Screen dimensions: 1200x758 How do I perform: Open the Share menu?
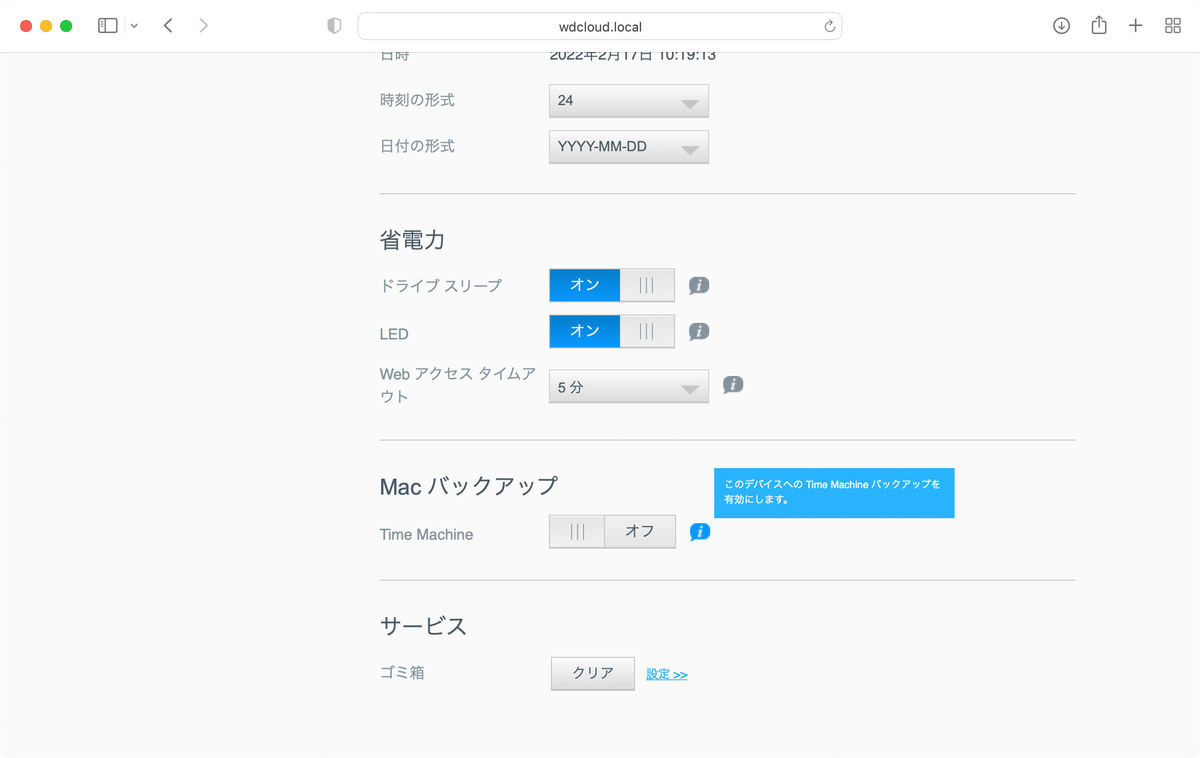coord(1099,26)
